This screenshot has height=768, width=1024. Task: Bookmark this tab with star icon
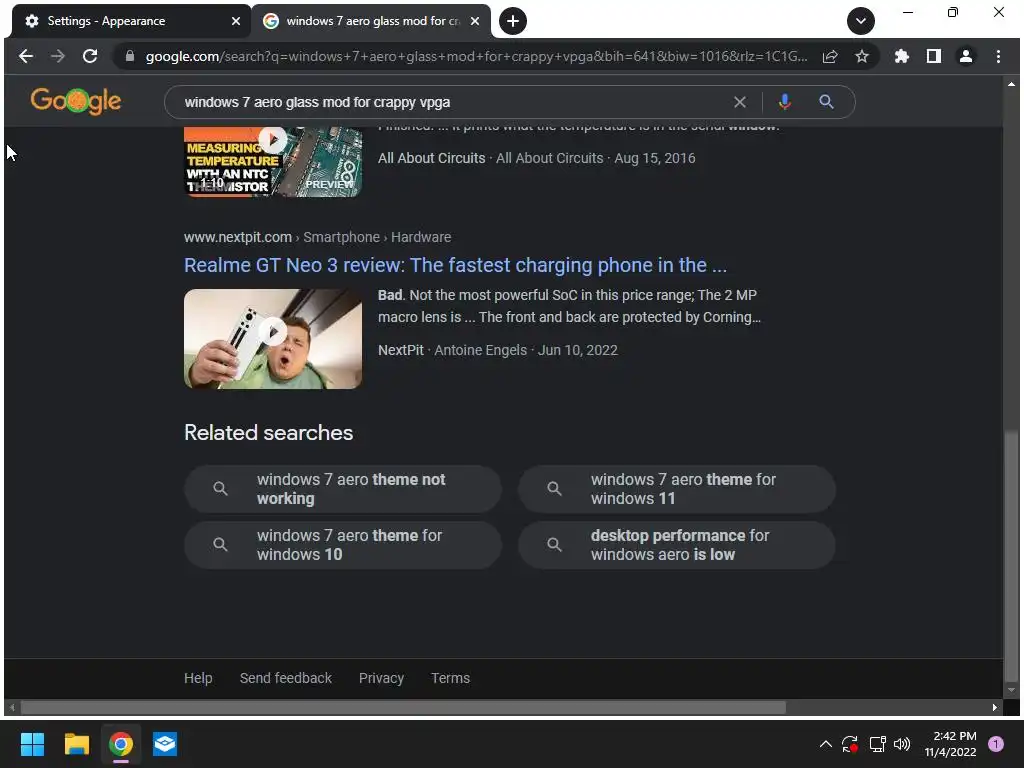pos(862,56)
